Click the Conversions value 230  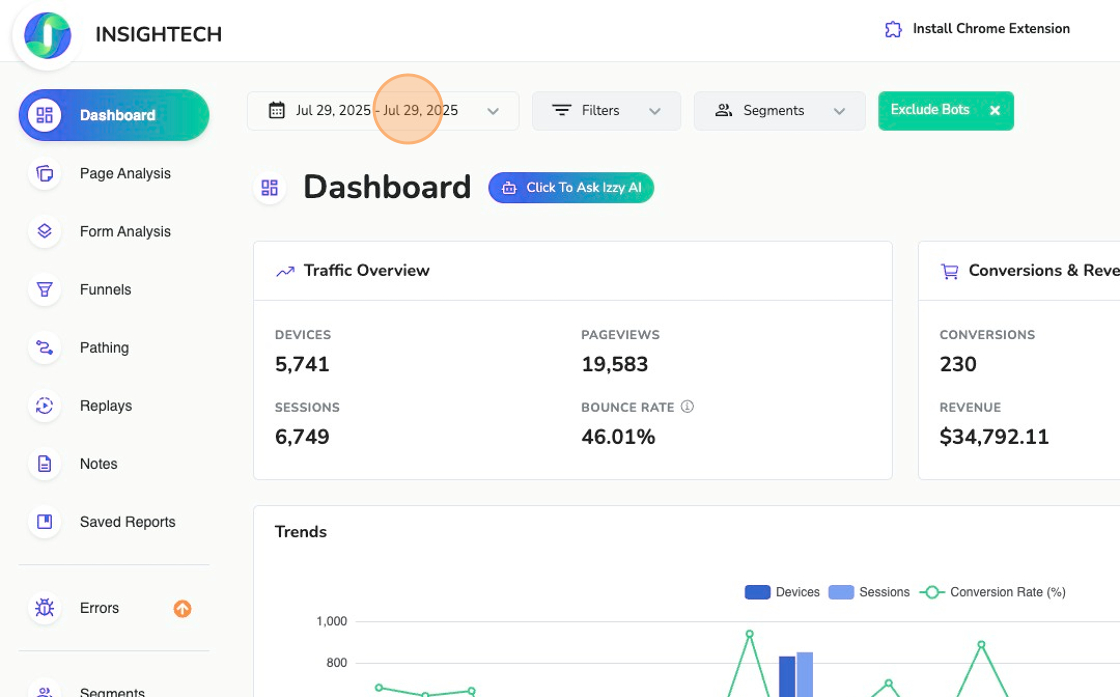click(958, 364)
